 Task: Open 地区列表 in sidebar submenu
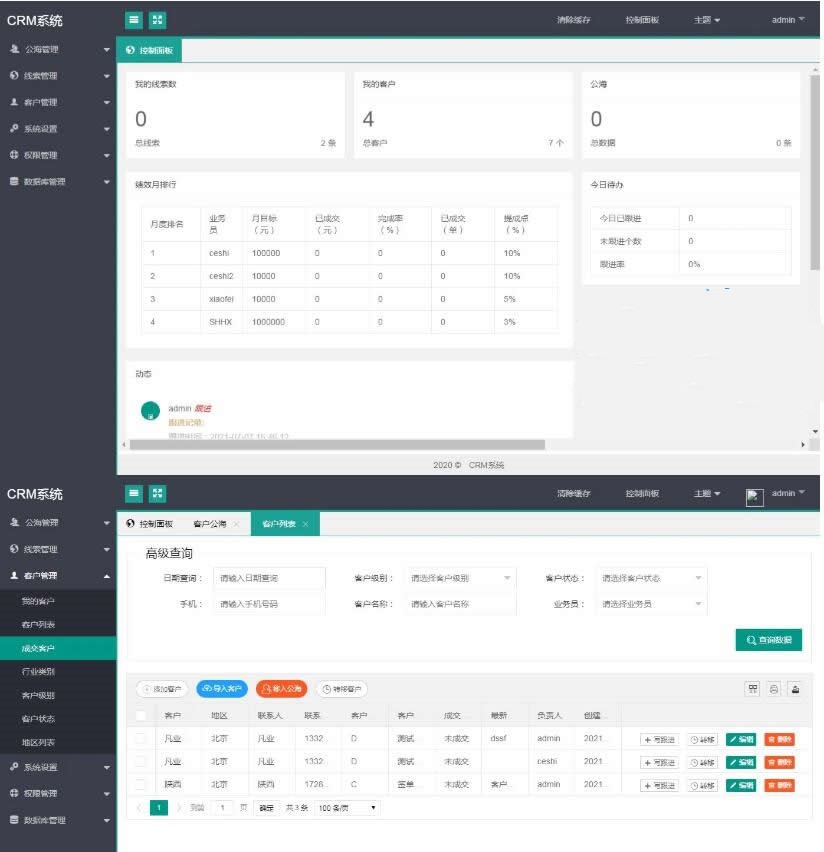click(58, 742)
